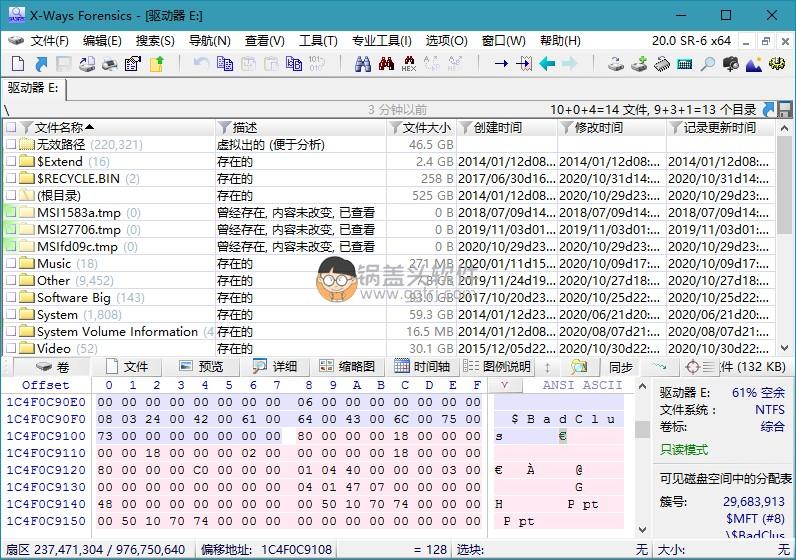Click the Open RAM memory chip icon
The width and height of the screenshot is (796, 560).
click(x=662, y=64)
